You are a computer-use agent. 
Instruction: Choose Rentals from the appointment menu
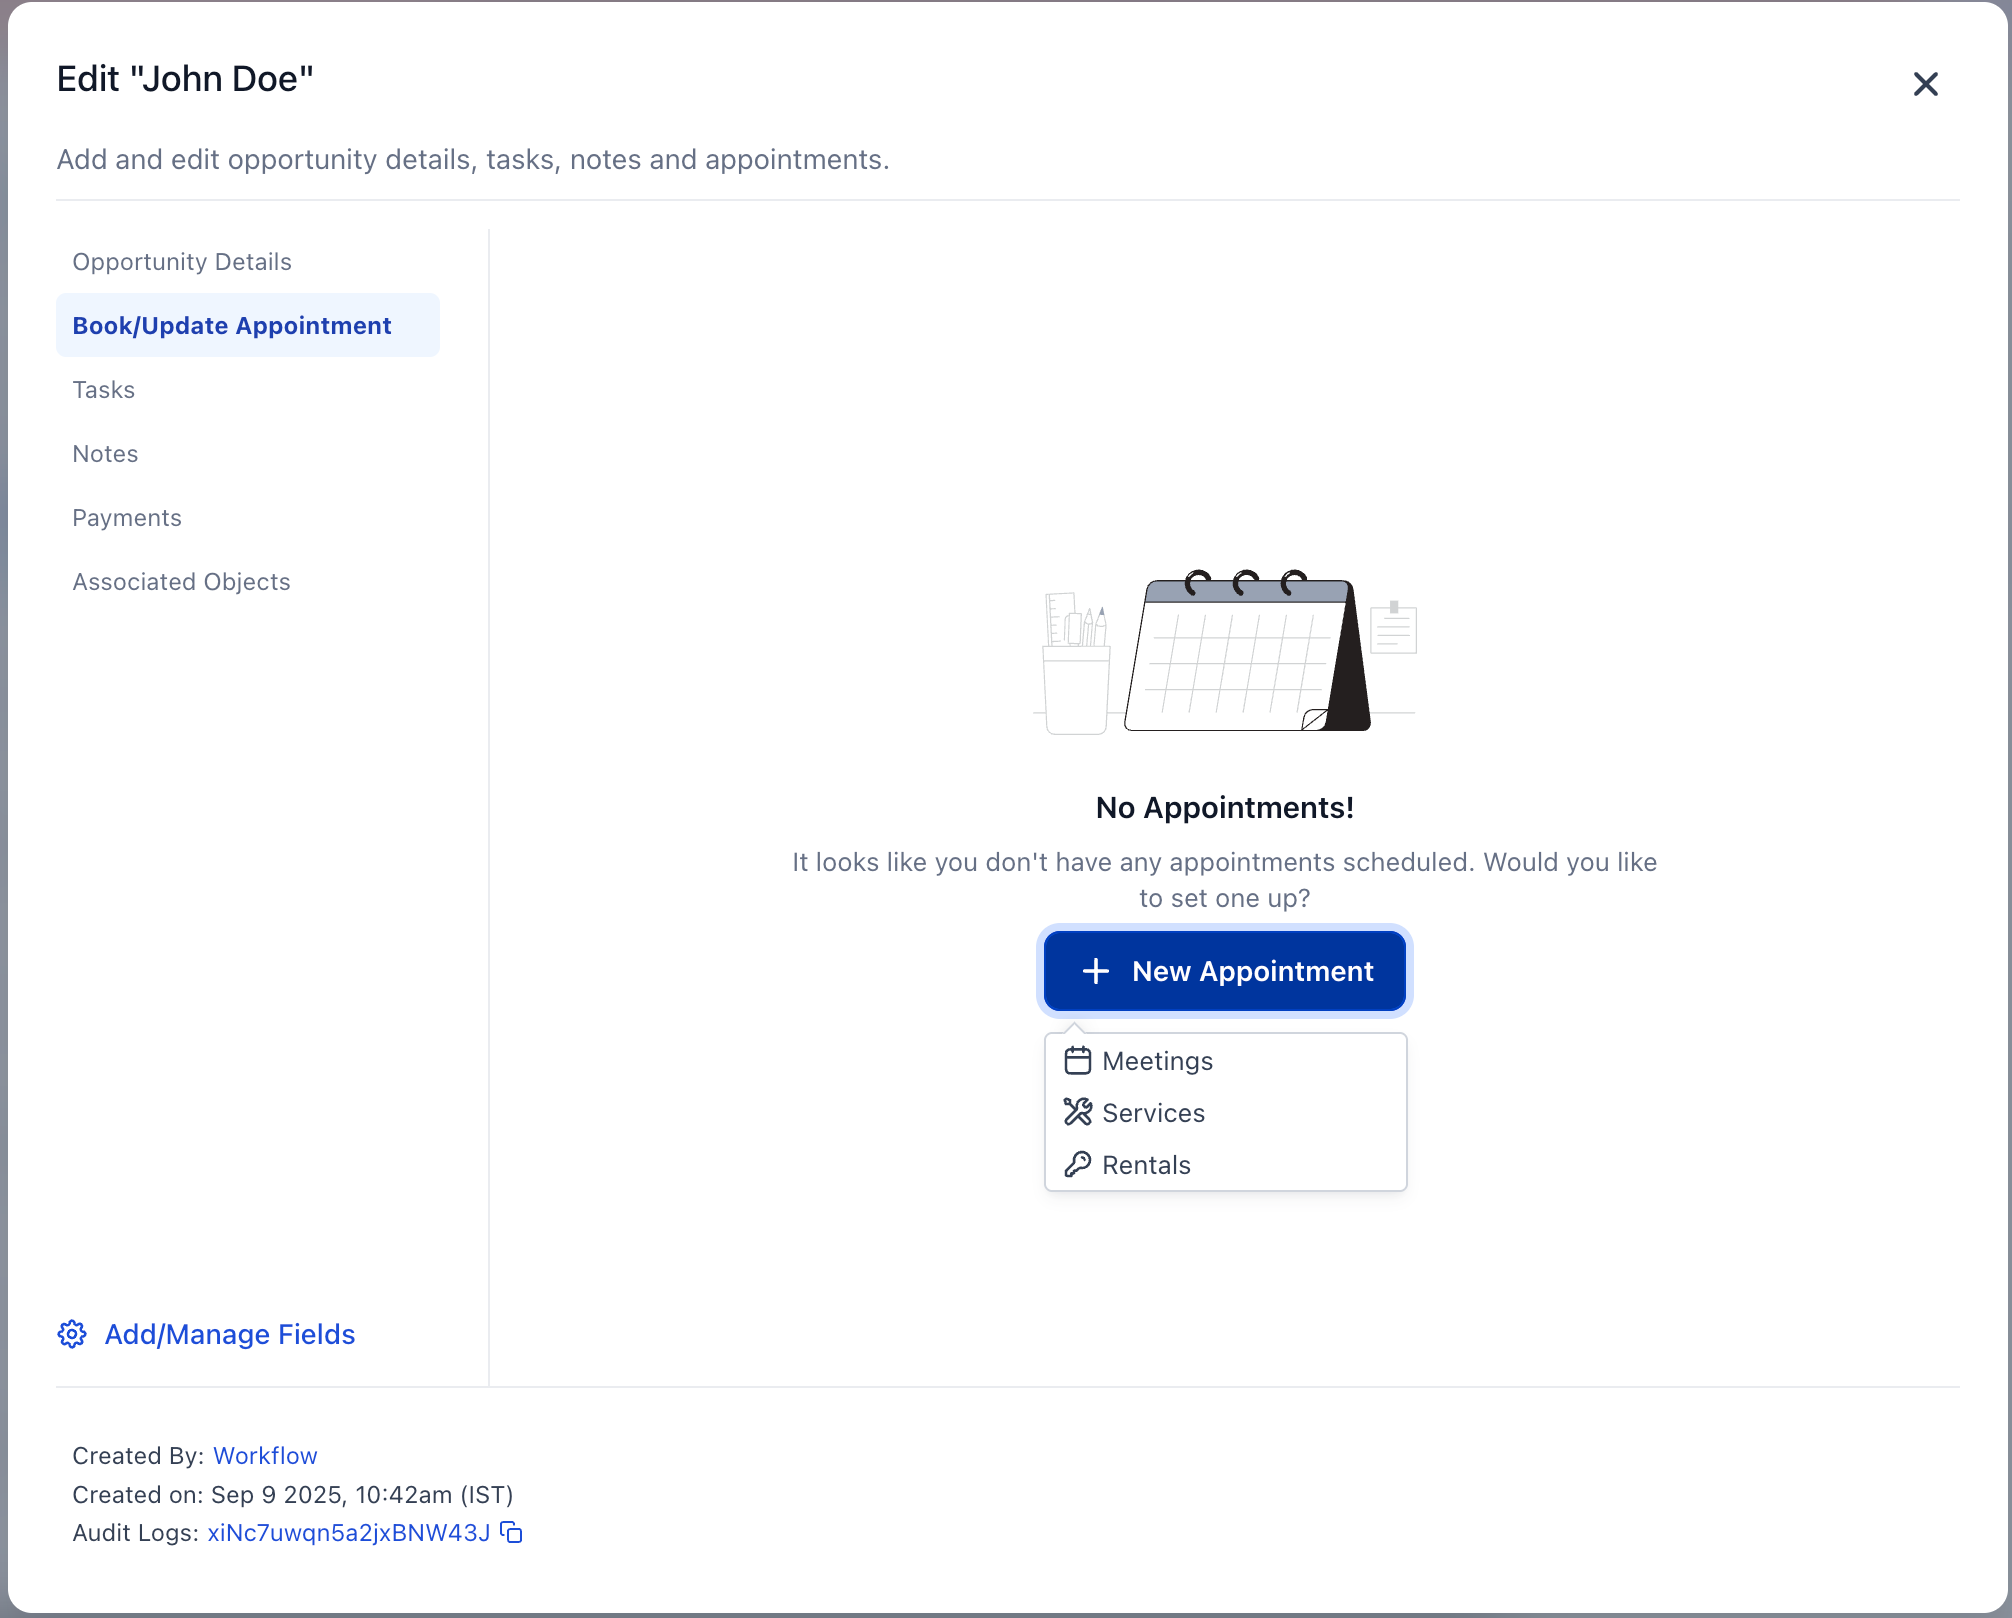(1145, 1163)
